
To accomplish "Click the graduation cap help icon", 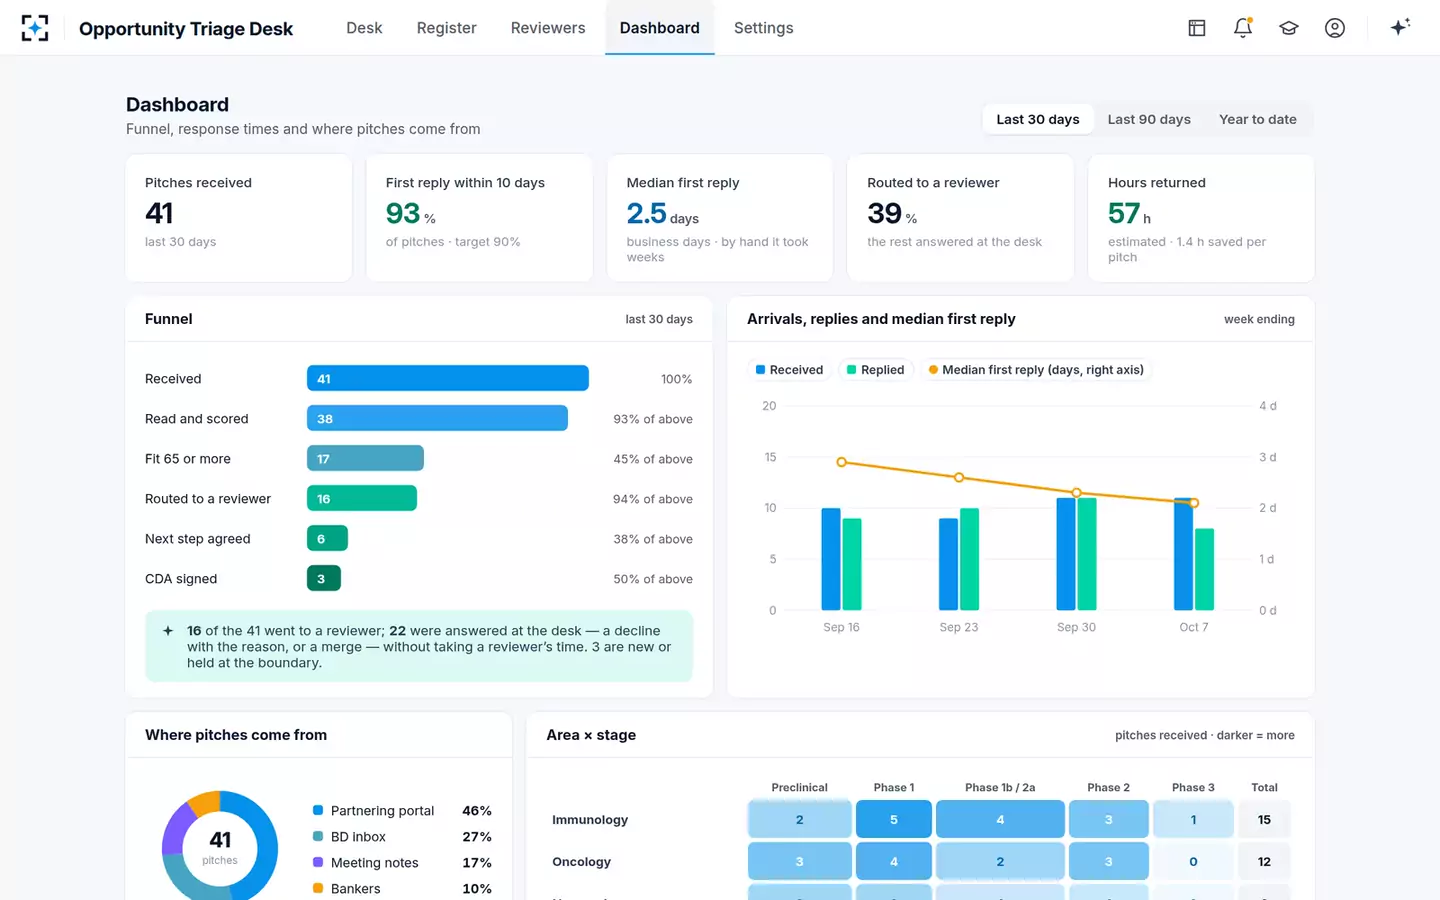I will point(1289,28).
